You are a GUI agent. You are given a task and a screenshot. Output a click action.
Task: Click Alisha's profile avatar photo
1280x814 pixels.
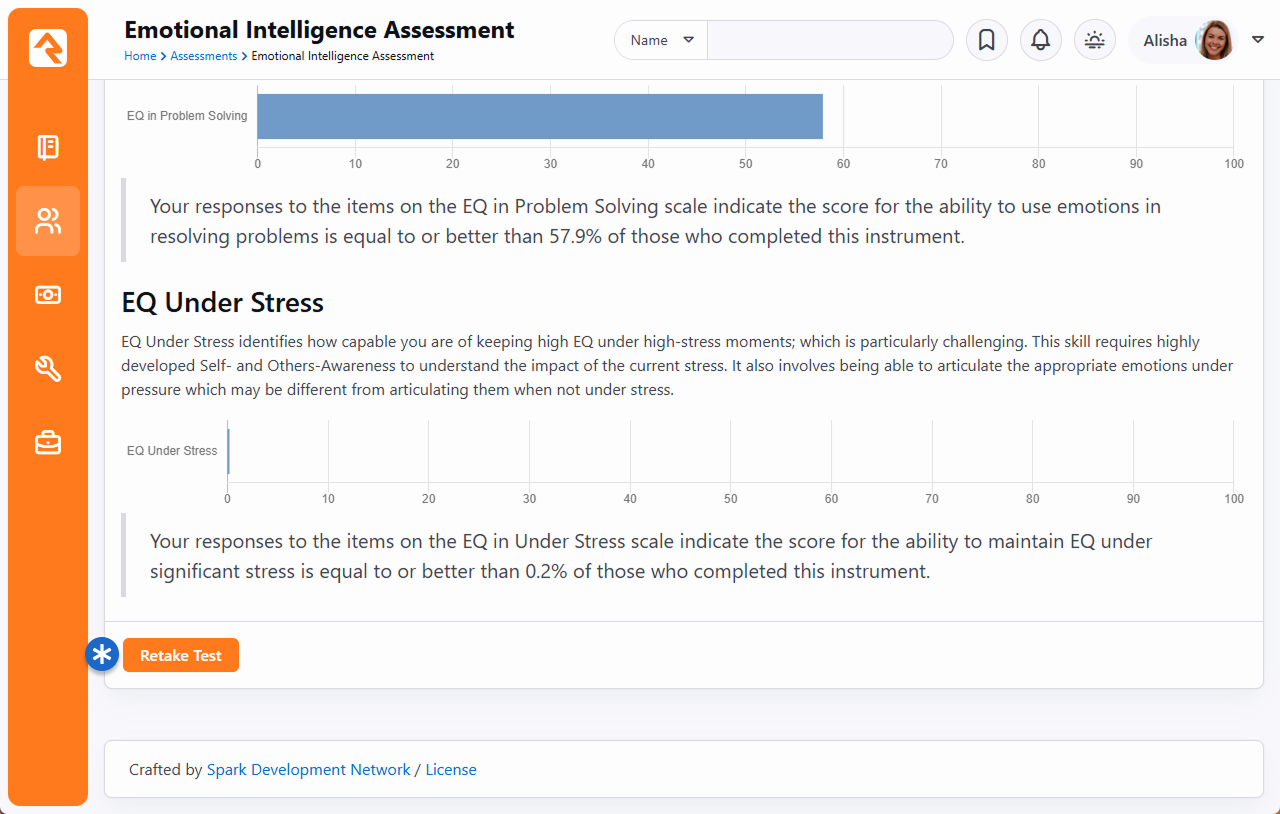[1215, 40]
